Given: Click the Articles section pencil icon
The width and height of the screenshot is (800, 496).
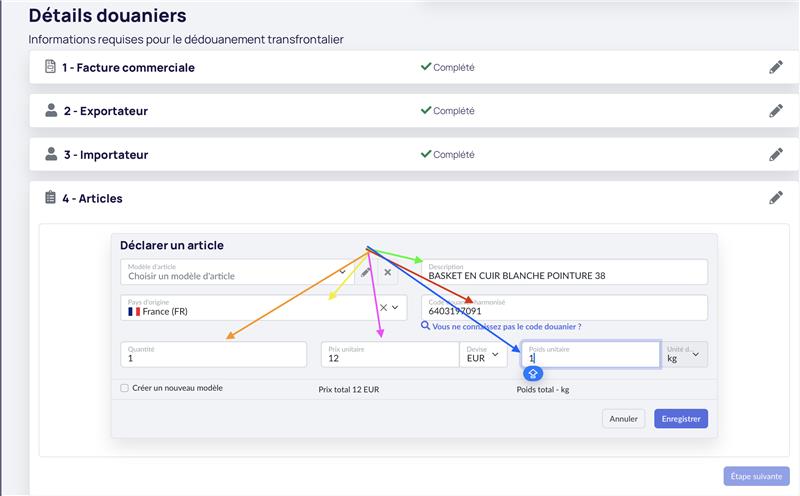Looking at the screenshot, I should (x=776, y=198).
